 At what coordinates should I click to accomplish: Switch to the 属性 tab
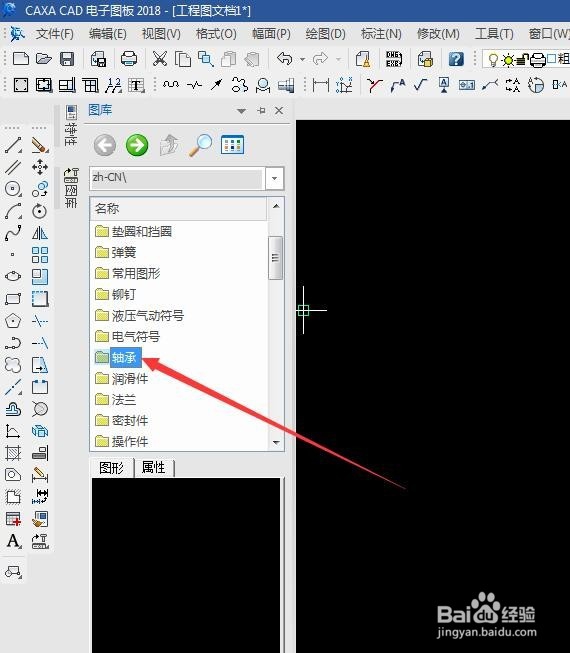[154, 468]
